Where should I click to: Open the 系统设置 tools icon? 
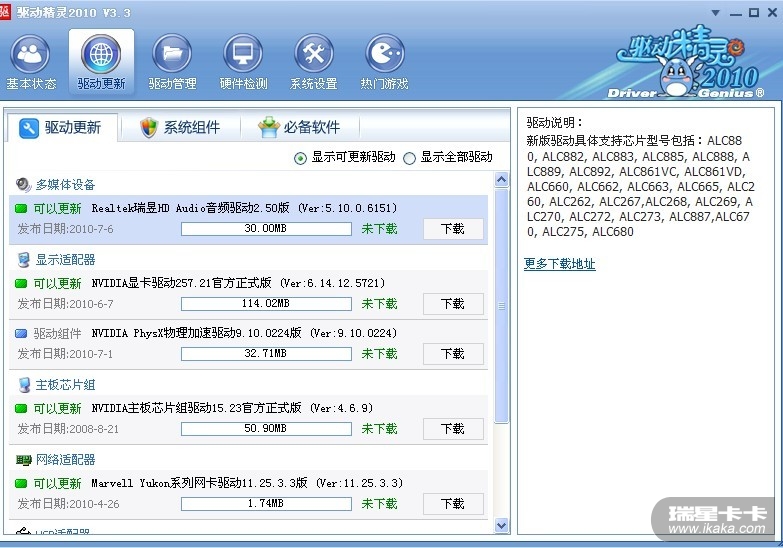tap(314, 53)
